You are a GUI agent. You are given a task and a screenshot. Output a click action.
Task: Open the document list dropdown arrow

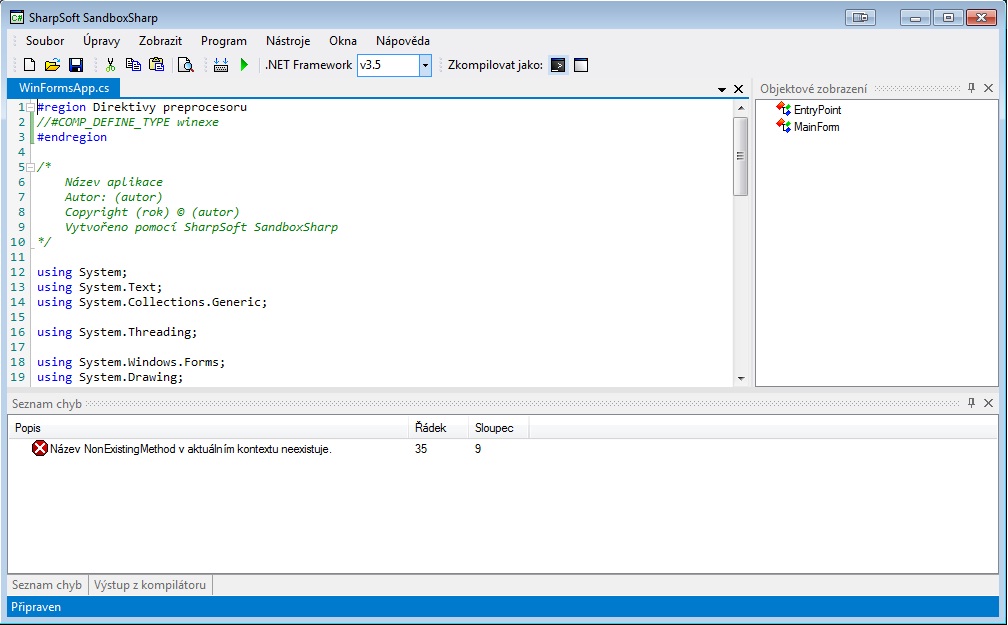tap(722, 90)
